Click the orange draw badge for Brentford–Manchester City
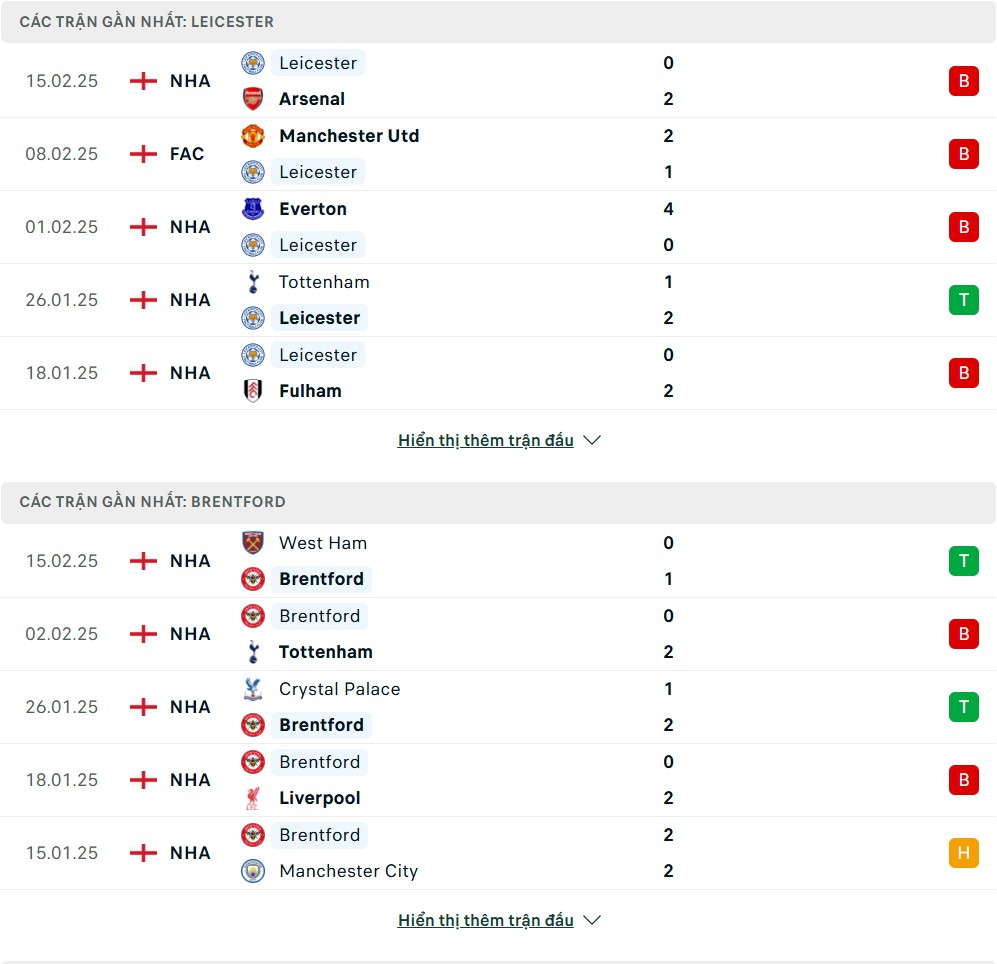Image resolution: width=997 pixels, height=964 pixels. tap(963, 853)
